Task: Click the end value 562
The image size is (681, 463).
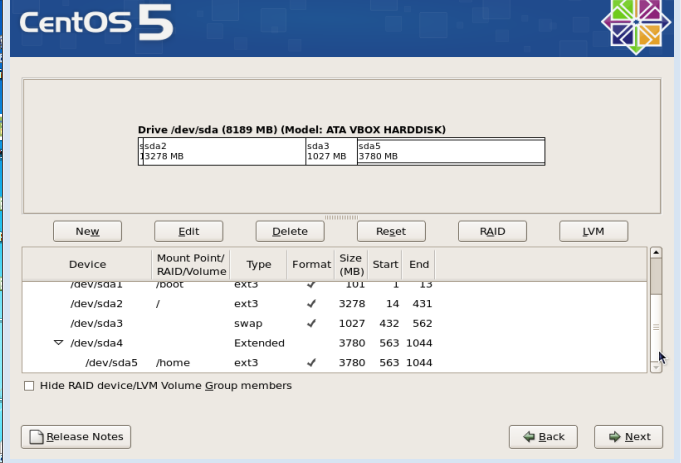Action: [x=422, y=323]
